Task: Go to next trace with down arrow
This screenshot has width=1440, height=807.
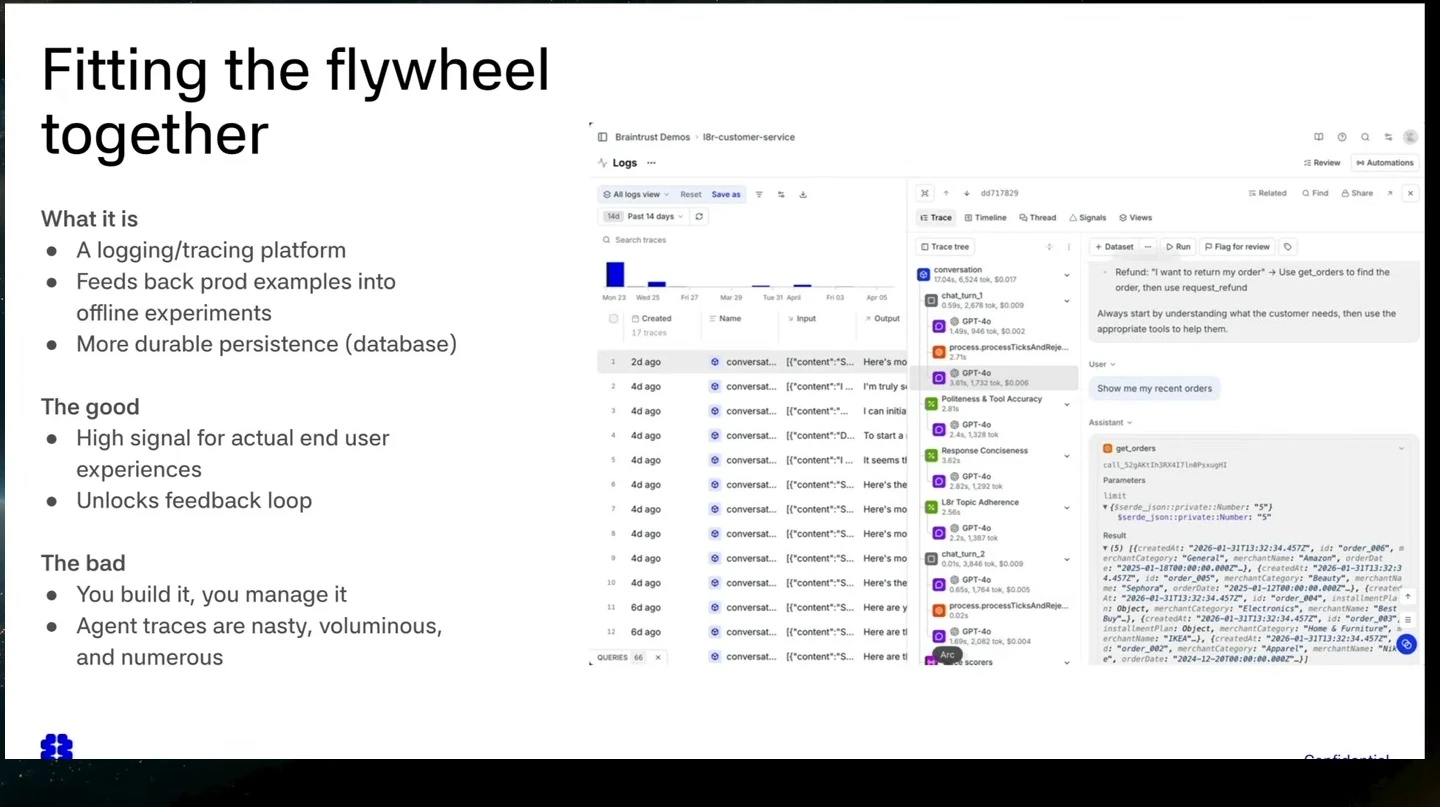Action: 967,193
